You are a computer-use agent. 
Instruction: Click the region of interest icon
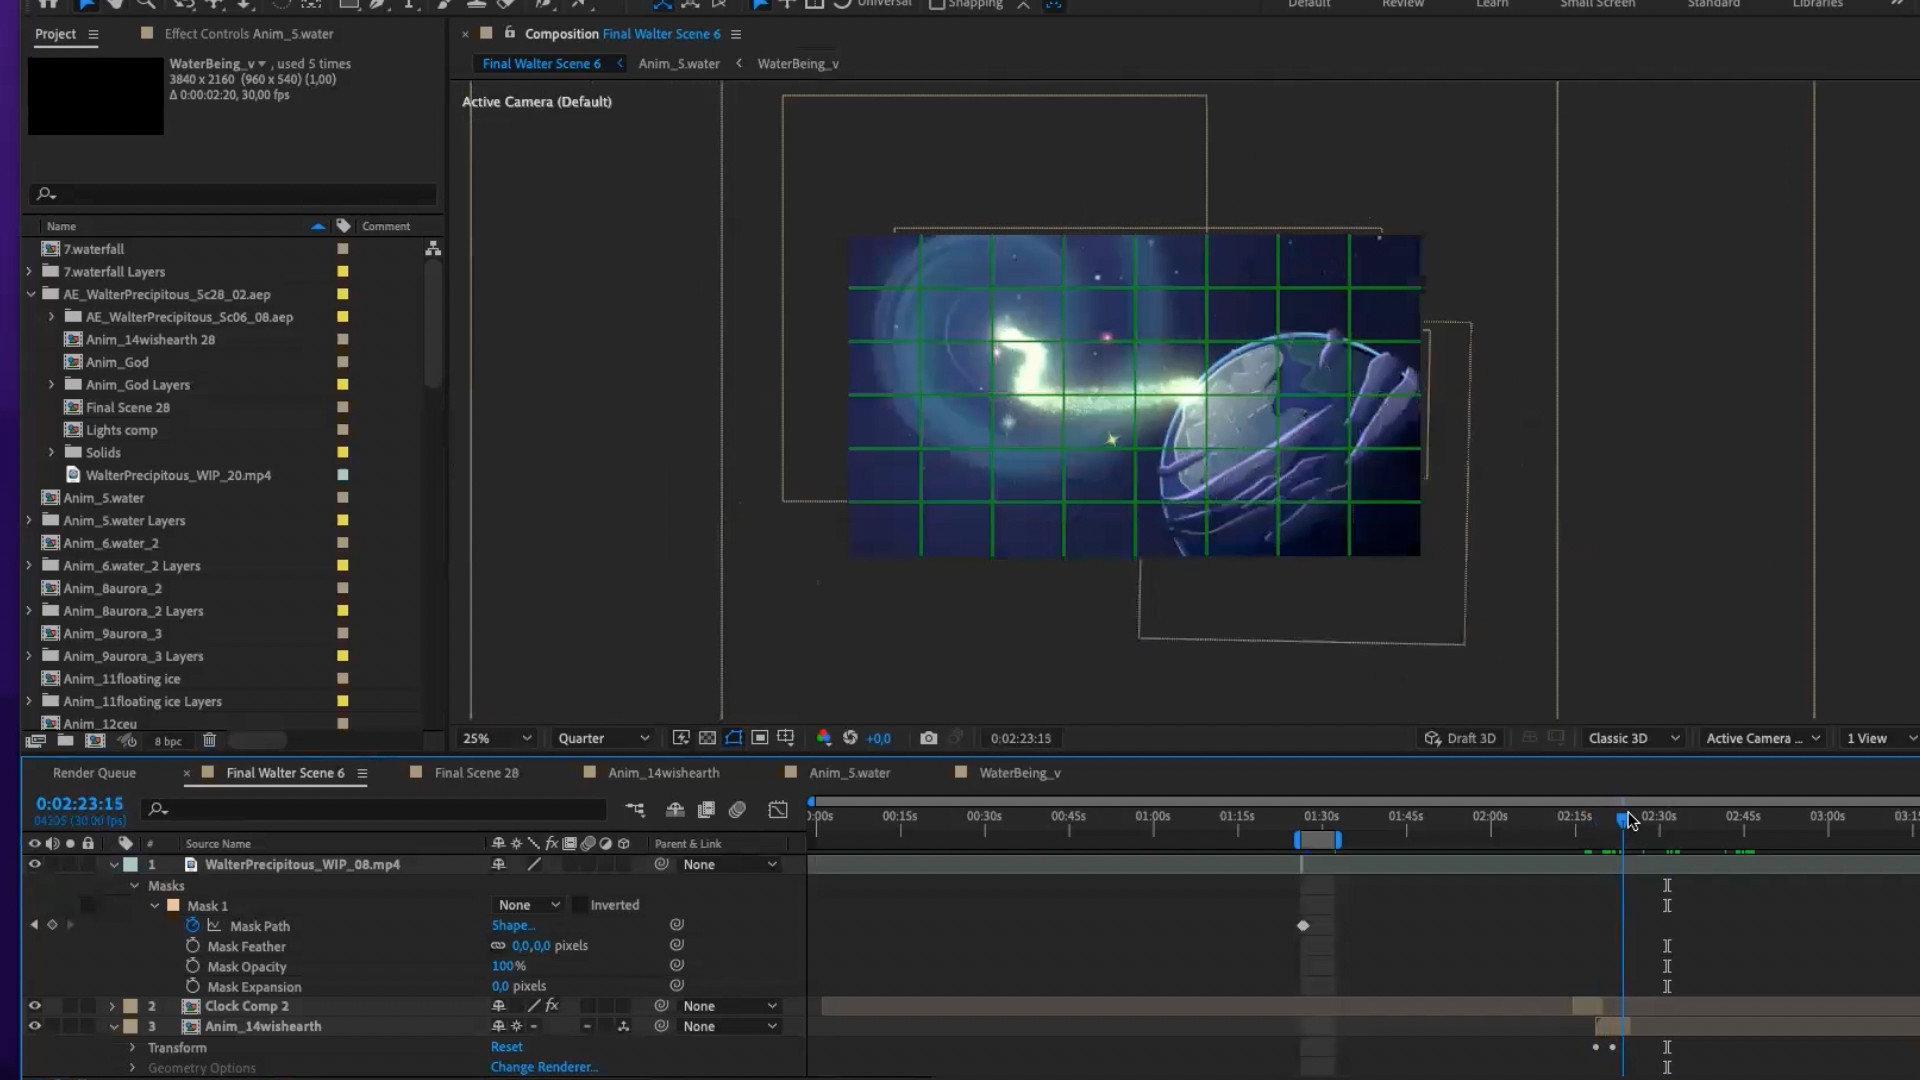760,738
